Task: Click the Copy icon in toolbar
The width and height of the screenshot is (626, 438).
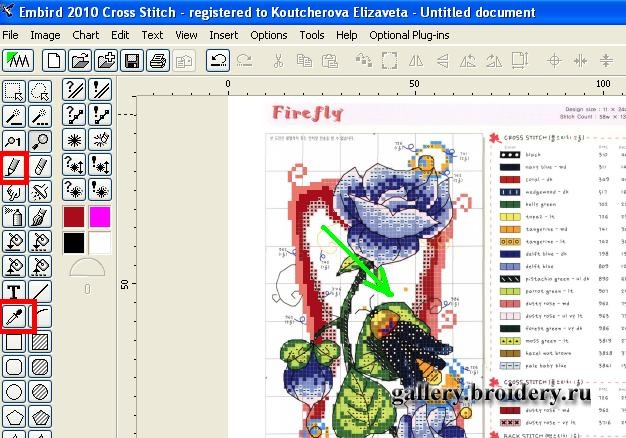Action: [304, 61]
